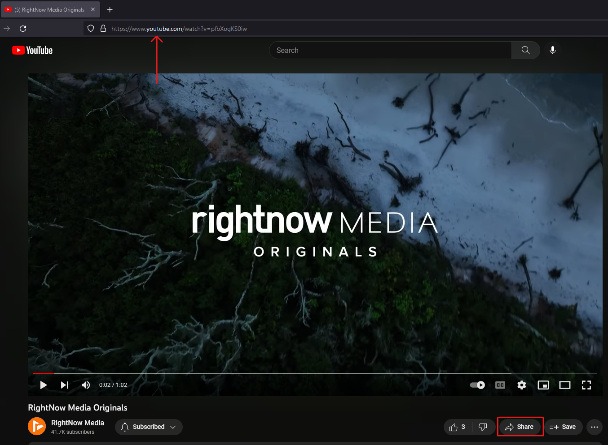Toggle closed captions CC button
This screenshot has height=445, width=608.
click(500, 385)
